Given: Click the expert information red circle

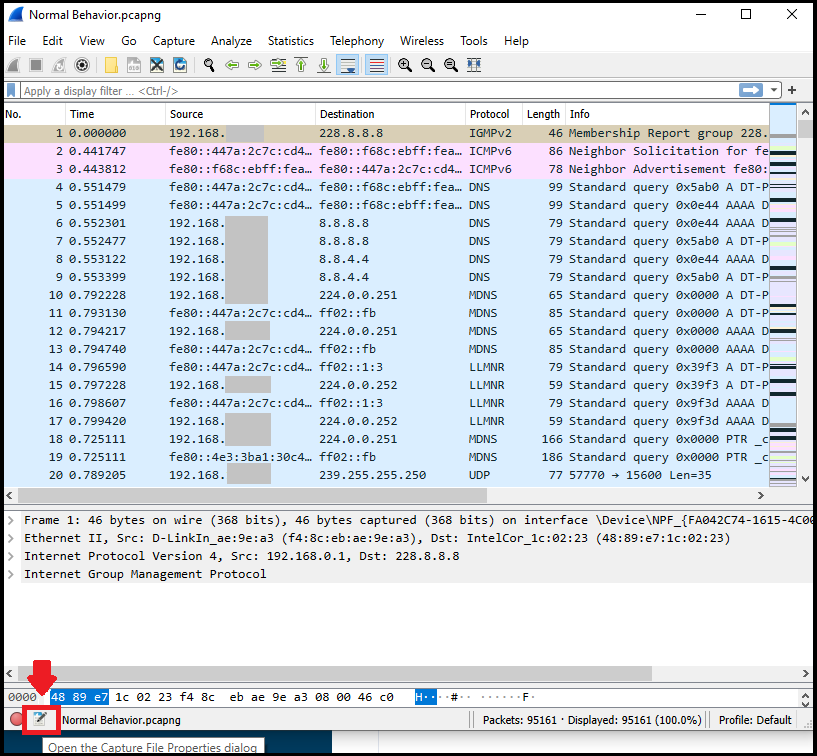Looking at the screenshot, I should pyautogui.click(x=16, y=720).
